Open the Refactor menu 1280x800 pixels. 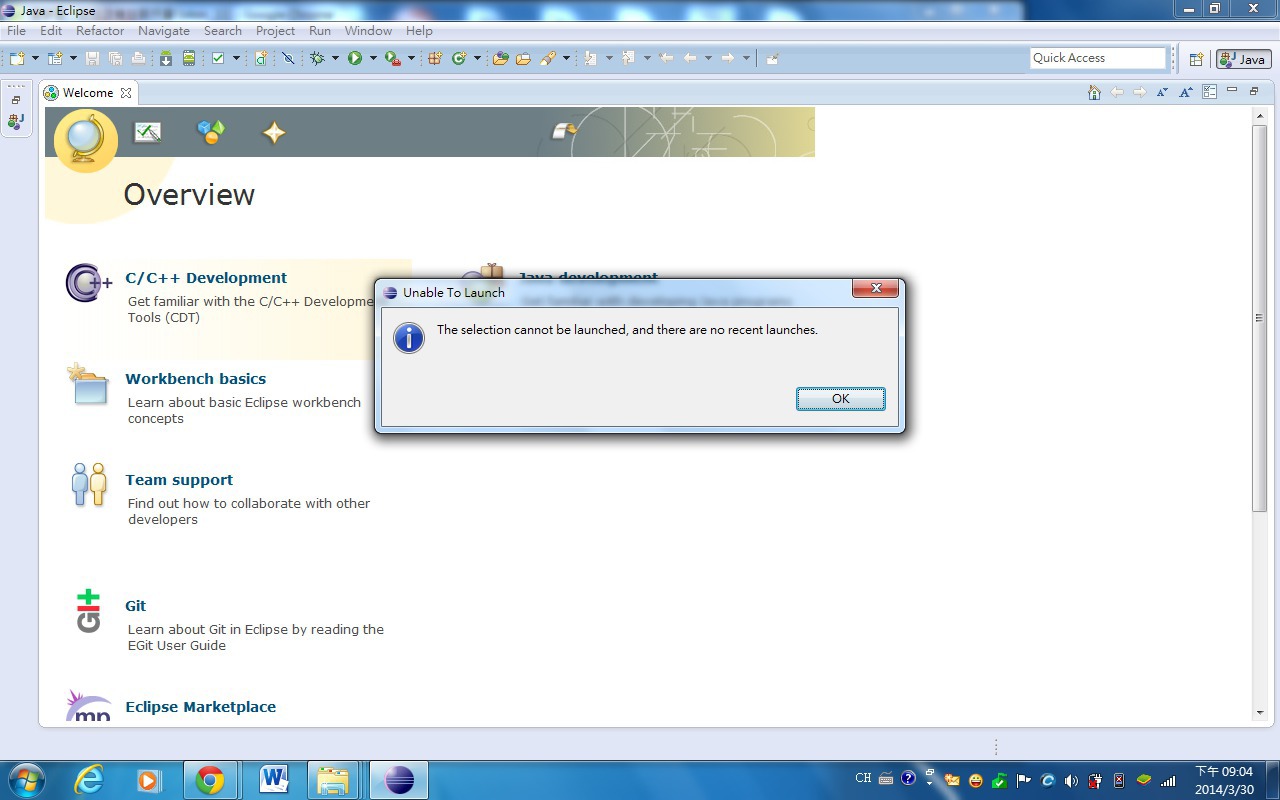coord(100,30)
